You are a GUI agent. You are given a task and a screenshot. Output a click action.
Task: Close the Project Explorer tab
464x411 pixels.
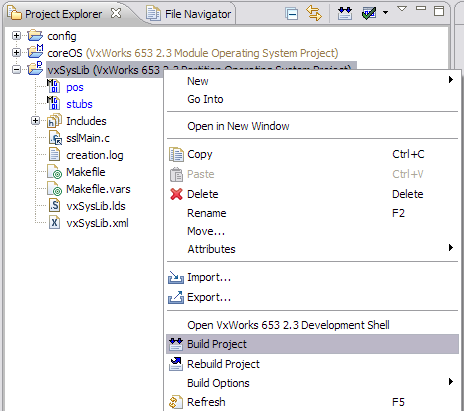click(x=116, y=13)
